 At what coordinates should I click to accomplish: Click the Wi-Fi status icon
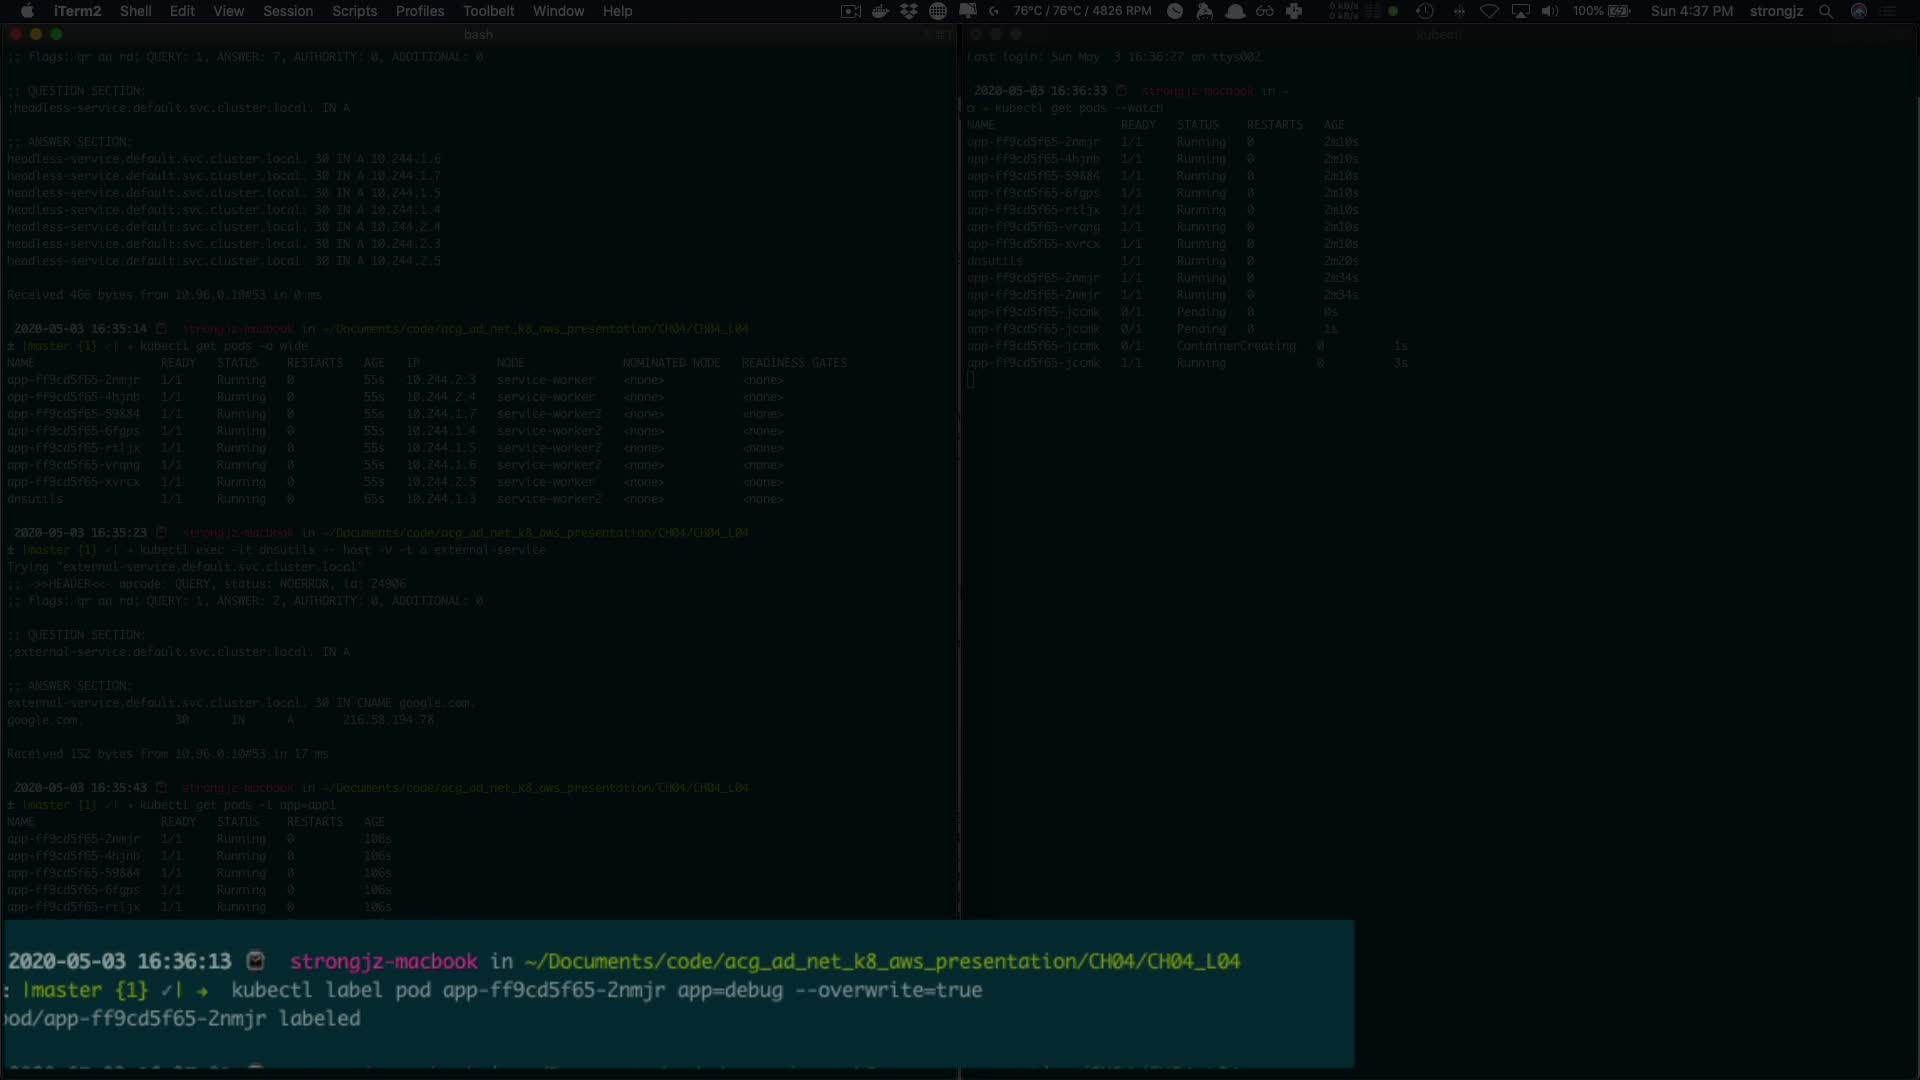[x=1489, y=11]
